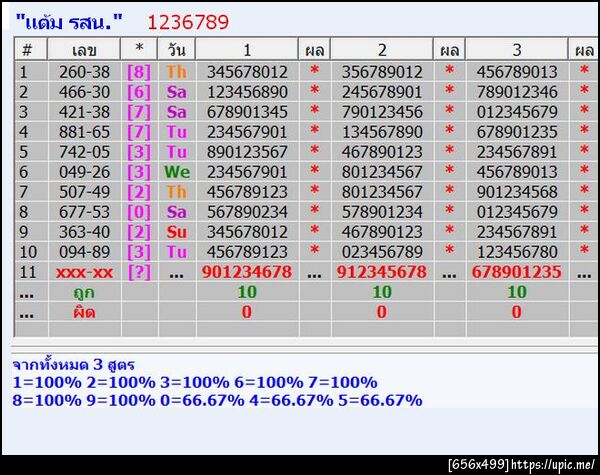Click value 134567890 in column 2
Viewport: 600px width, 475px height.
coord(382,132)
